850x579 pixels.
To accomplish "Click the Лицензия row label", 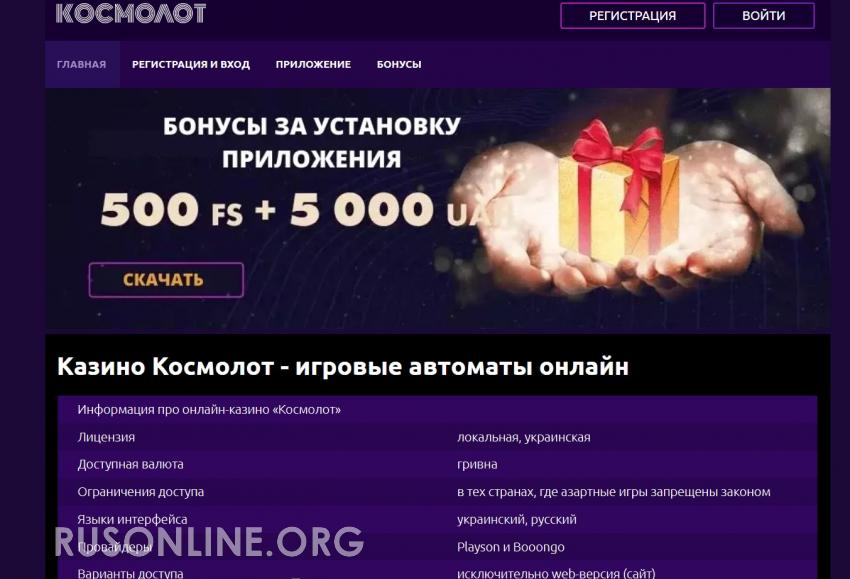I will 106,437.
